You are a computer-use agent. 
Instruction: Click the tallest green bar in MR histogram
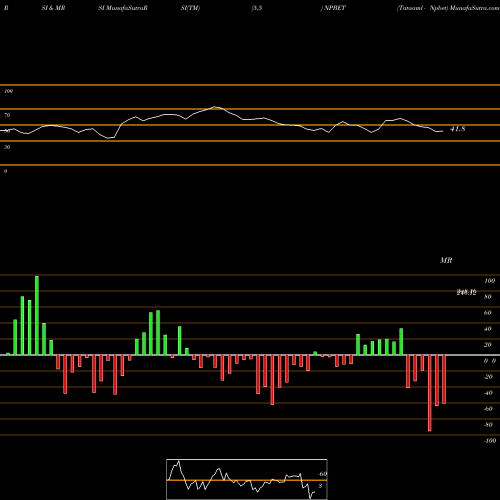tap(37, 315)
